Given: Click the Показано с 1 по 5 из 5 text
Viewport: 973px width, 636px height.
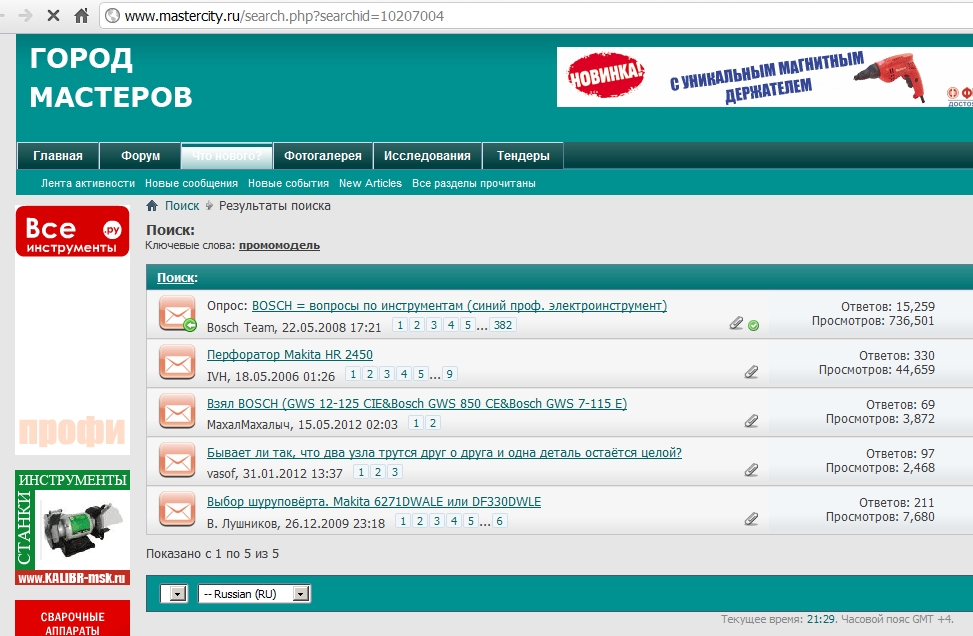Looking at the screenshot, I should [x=212, y=553].
